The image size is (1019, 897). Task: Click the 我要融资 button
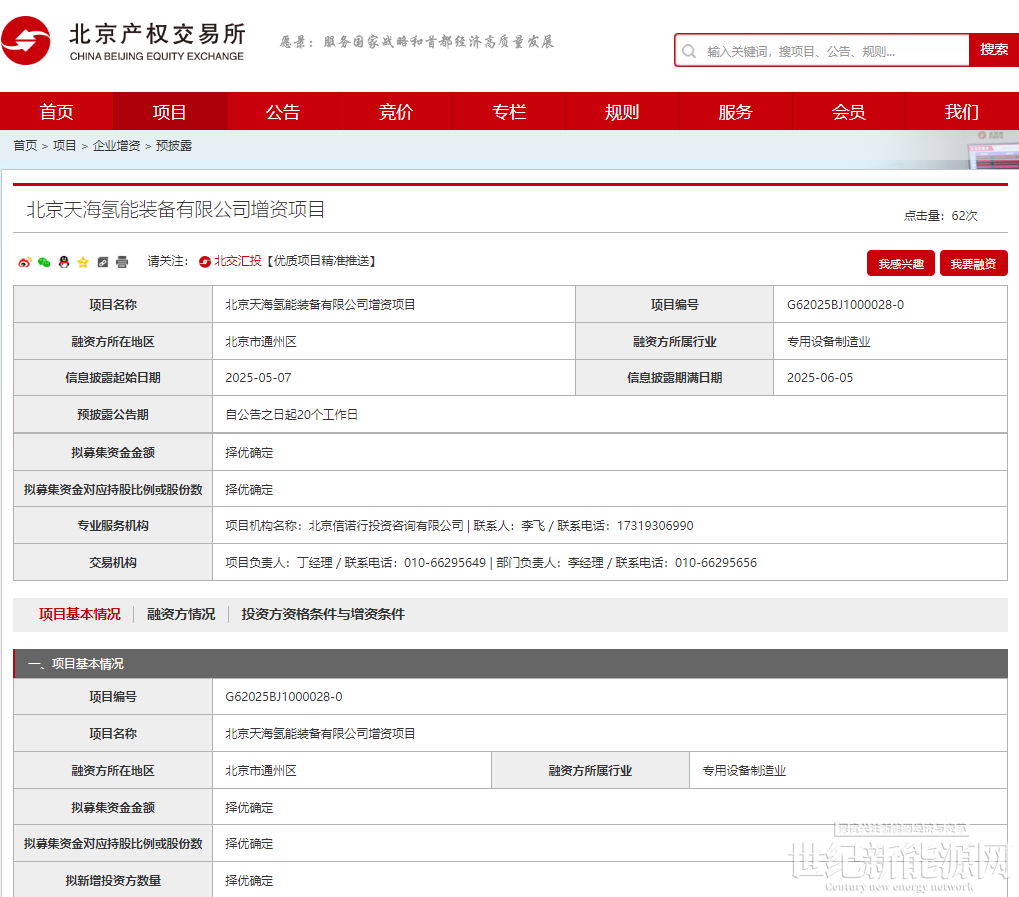(974, 263)
